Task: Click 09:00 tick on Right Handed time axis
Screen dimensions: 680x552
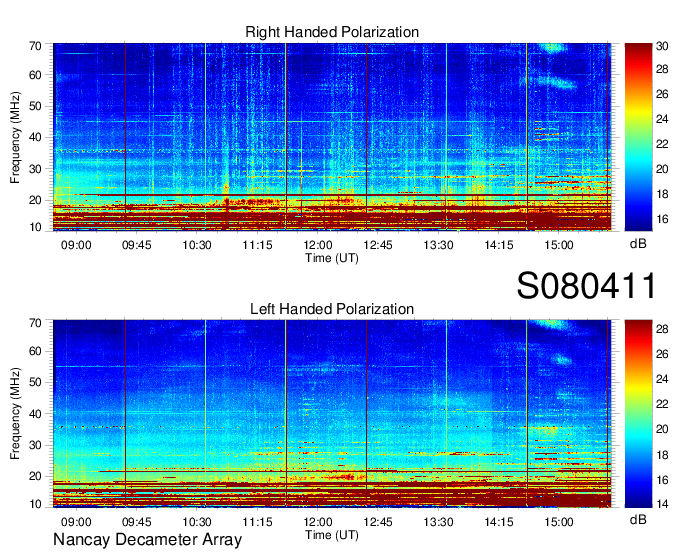Action: tap(76, 245)
